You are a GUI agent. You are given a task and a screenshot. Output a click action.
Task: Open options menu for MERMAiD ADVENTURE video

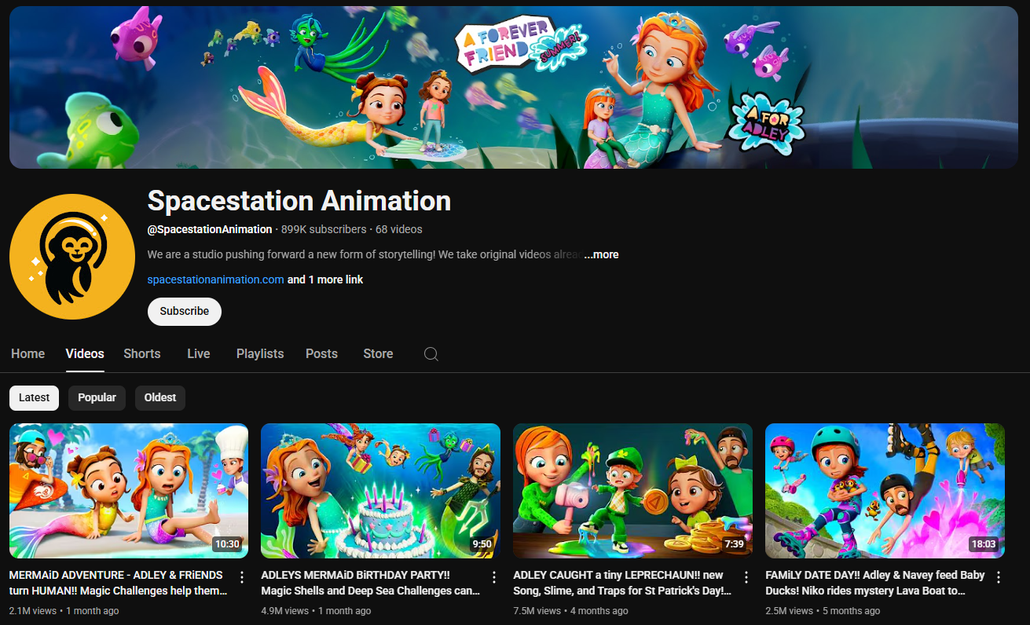click(242, 577)
